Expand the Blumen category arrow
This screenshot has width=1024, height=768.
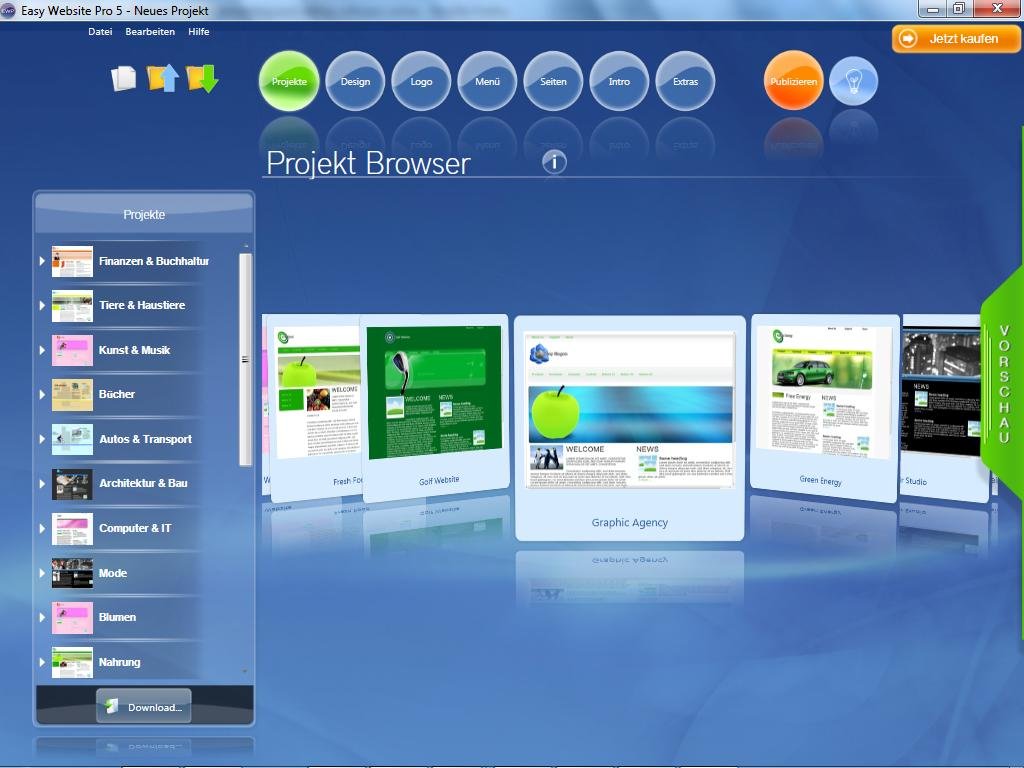[42, 617]
